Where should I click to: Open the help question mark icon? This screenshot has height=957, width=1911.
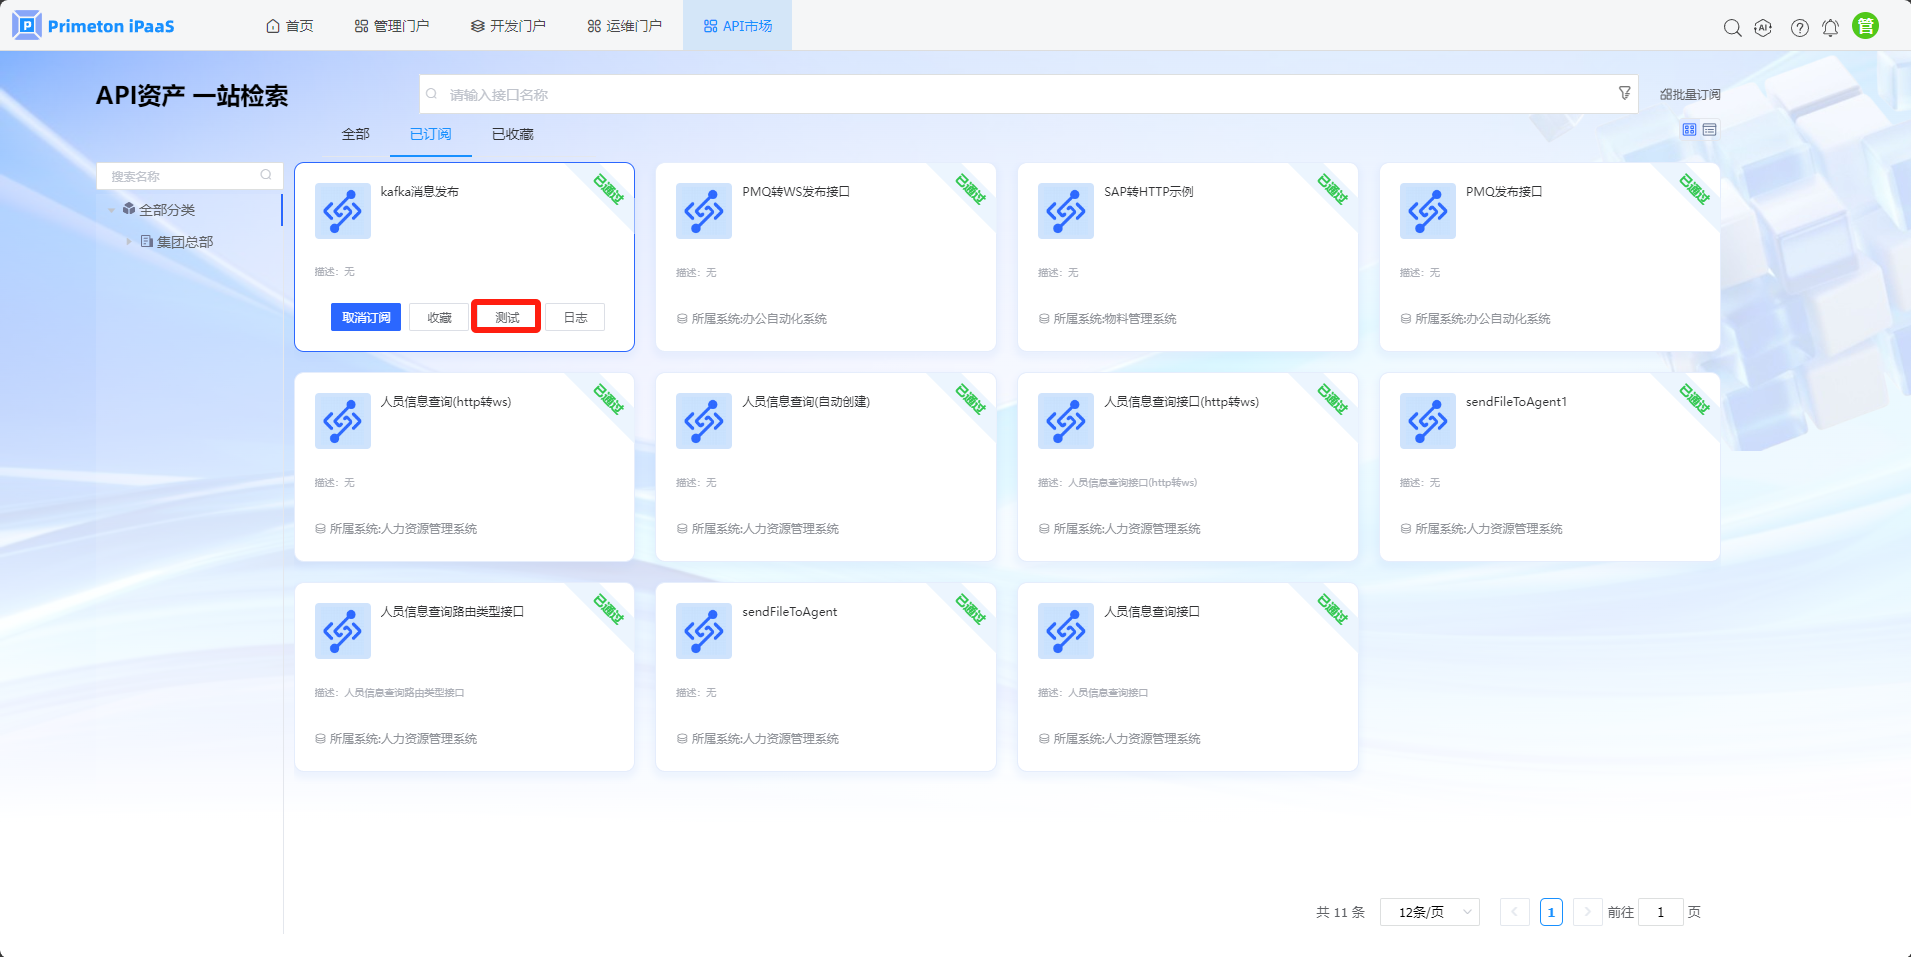[x=1799, y=28]
